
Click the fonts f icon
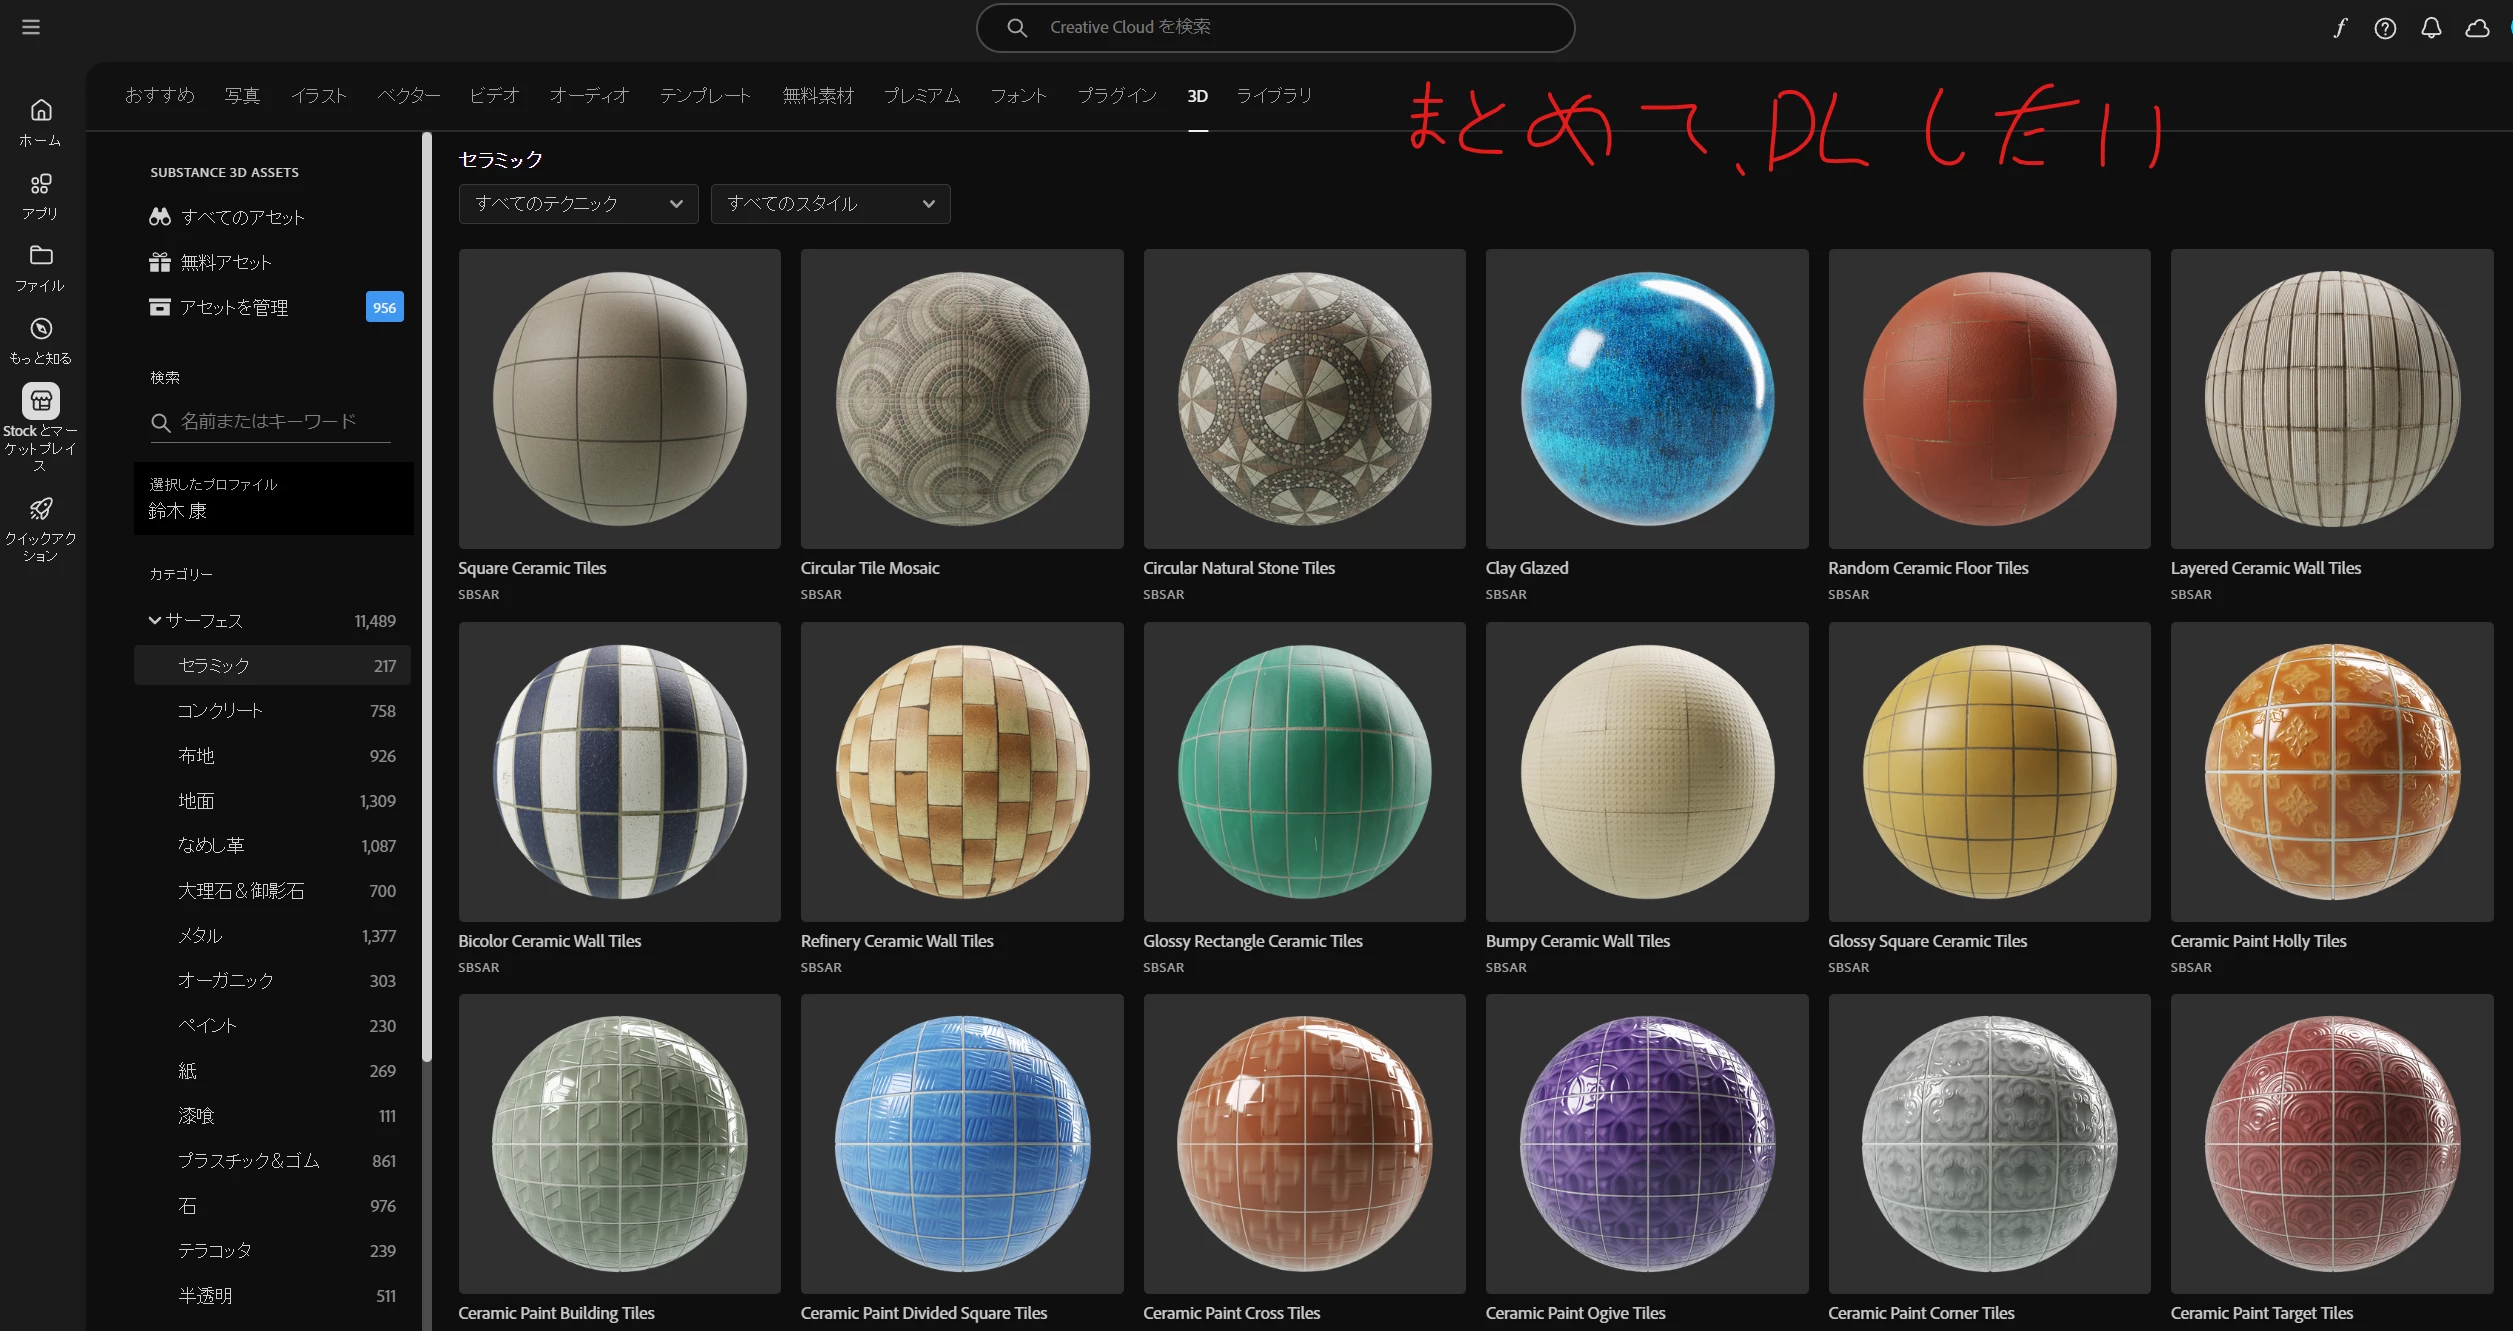(2340, 28)
